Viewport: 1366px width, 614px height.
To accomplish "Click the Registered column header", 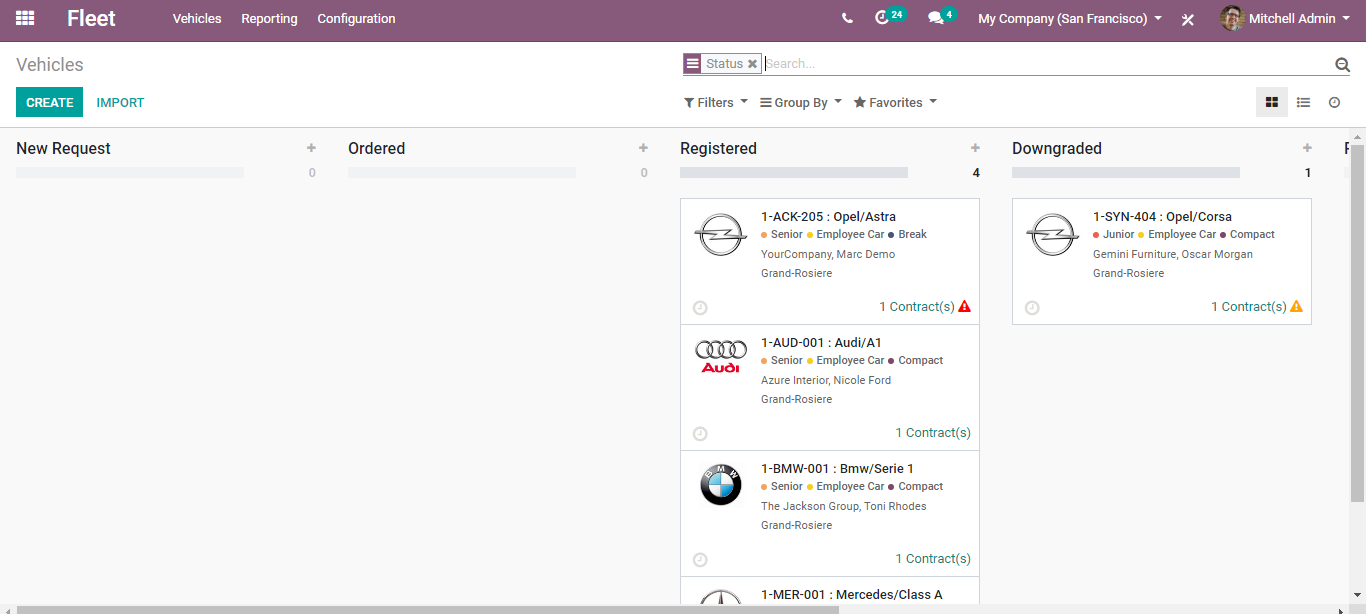I will (x=718, y=148).
